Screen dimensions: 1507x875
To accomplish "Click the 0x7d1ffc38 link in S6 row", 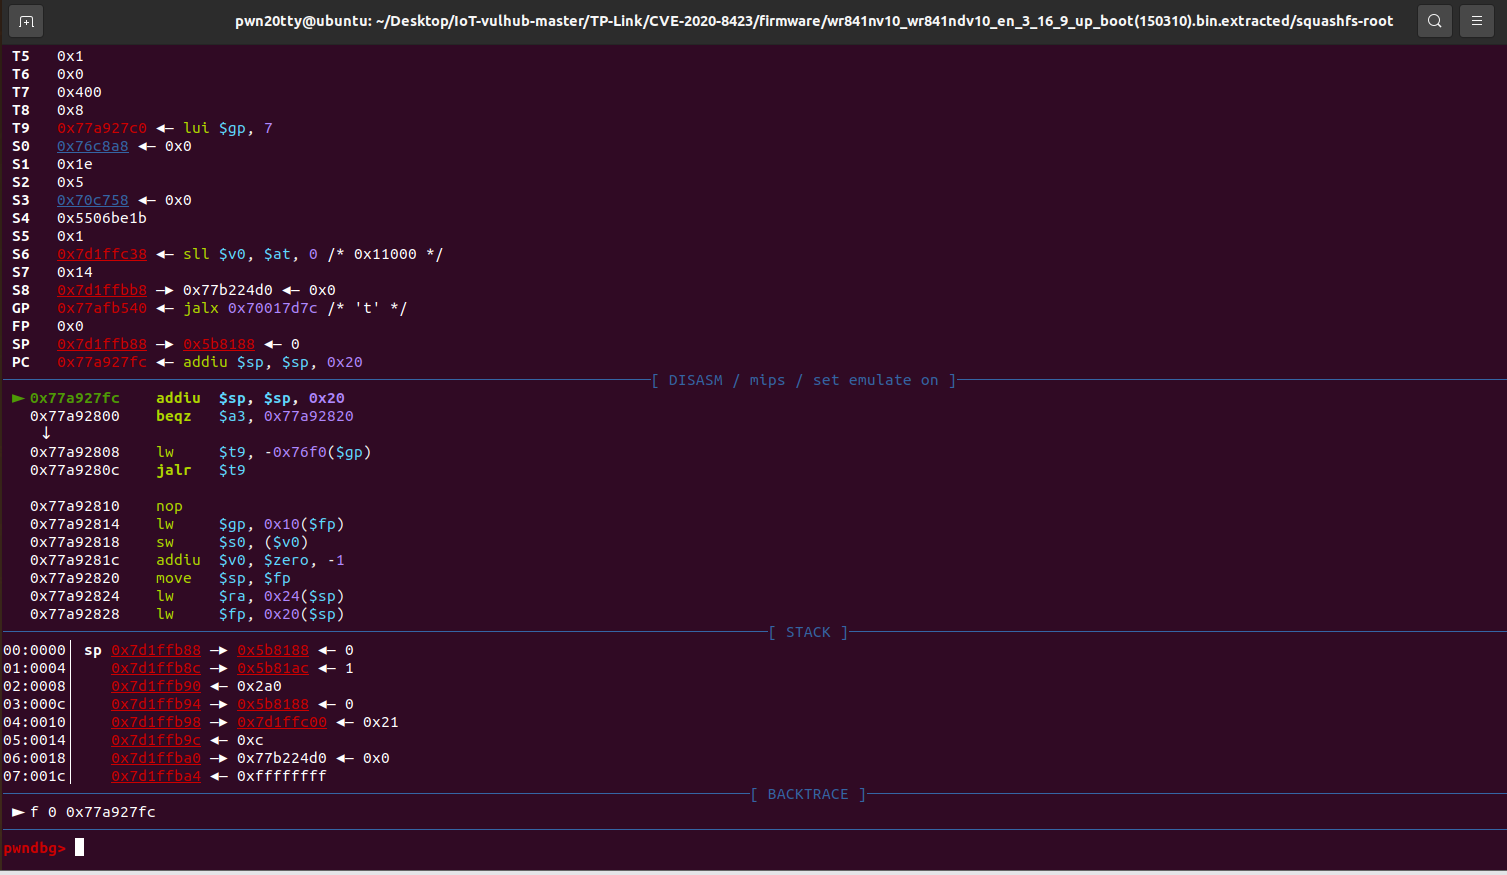I will 101,253.
